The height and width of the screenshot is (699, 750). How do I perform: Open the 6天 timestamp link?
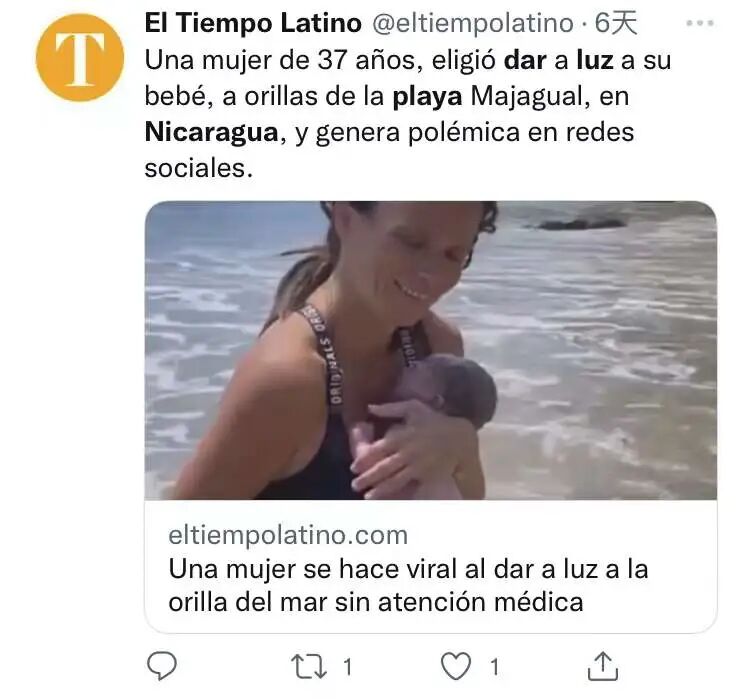pyautogui.click(x=616, y=23)
